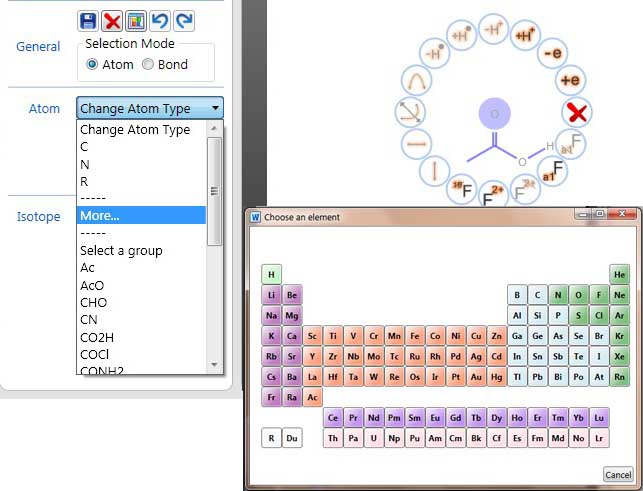Click the double-arrow rotate radial button
Image resolution: width=643 pixels, height=491 pixels.
click(410, 112)
